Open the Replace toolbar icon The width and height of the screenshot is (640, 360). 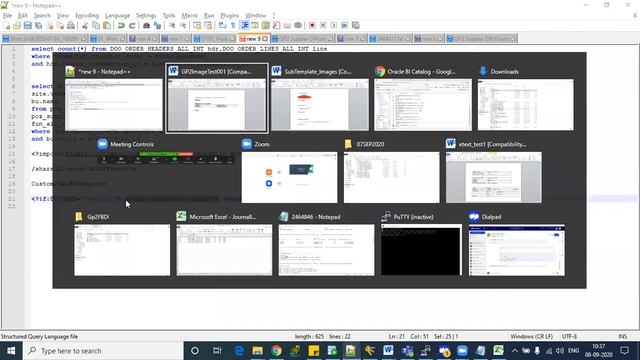tap(157, 26)
